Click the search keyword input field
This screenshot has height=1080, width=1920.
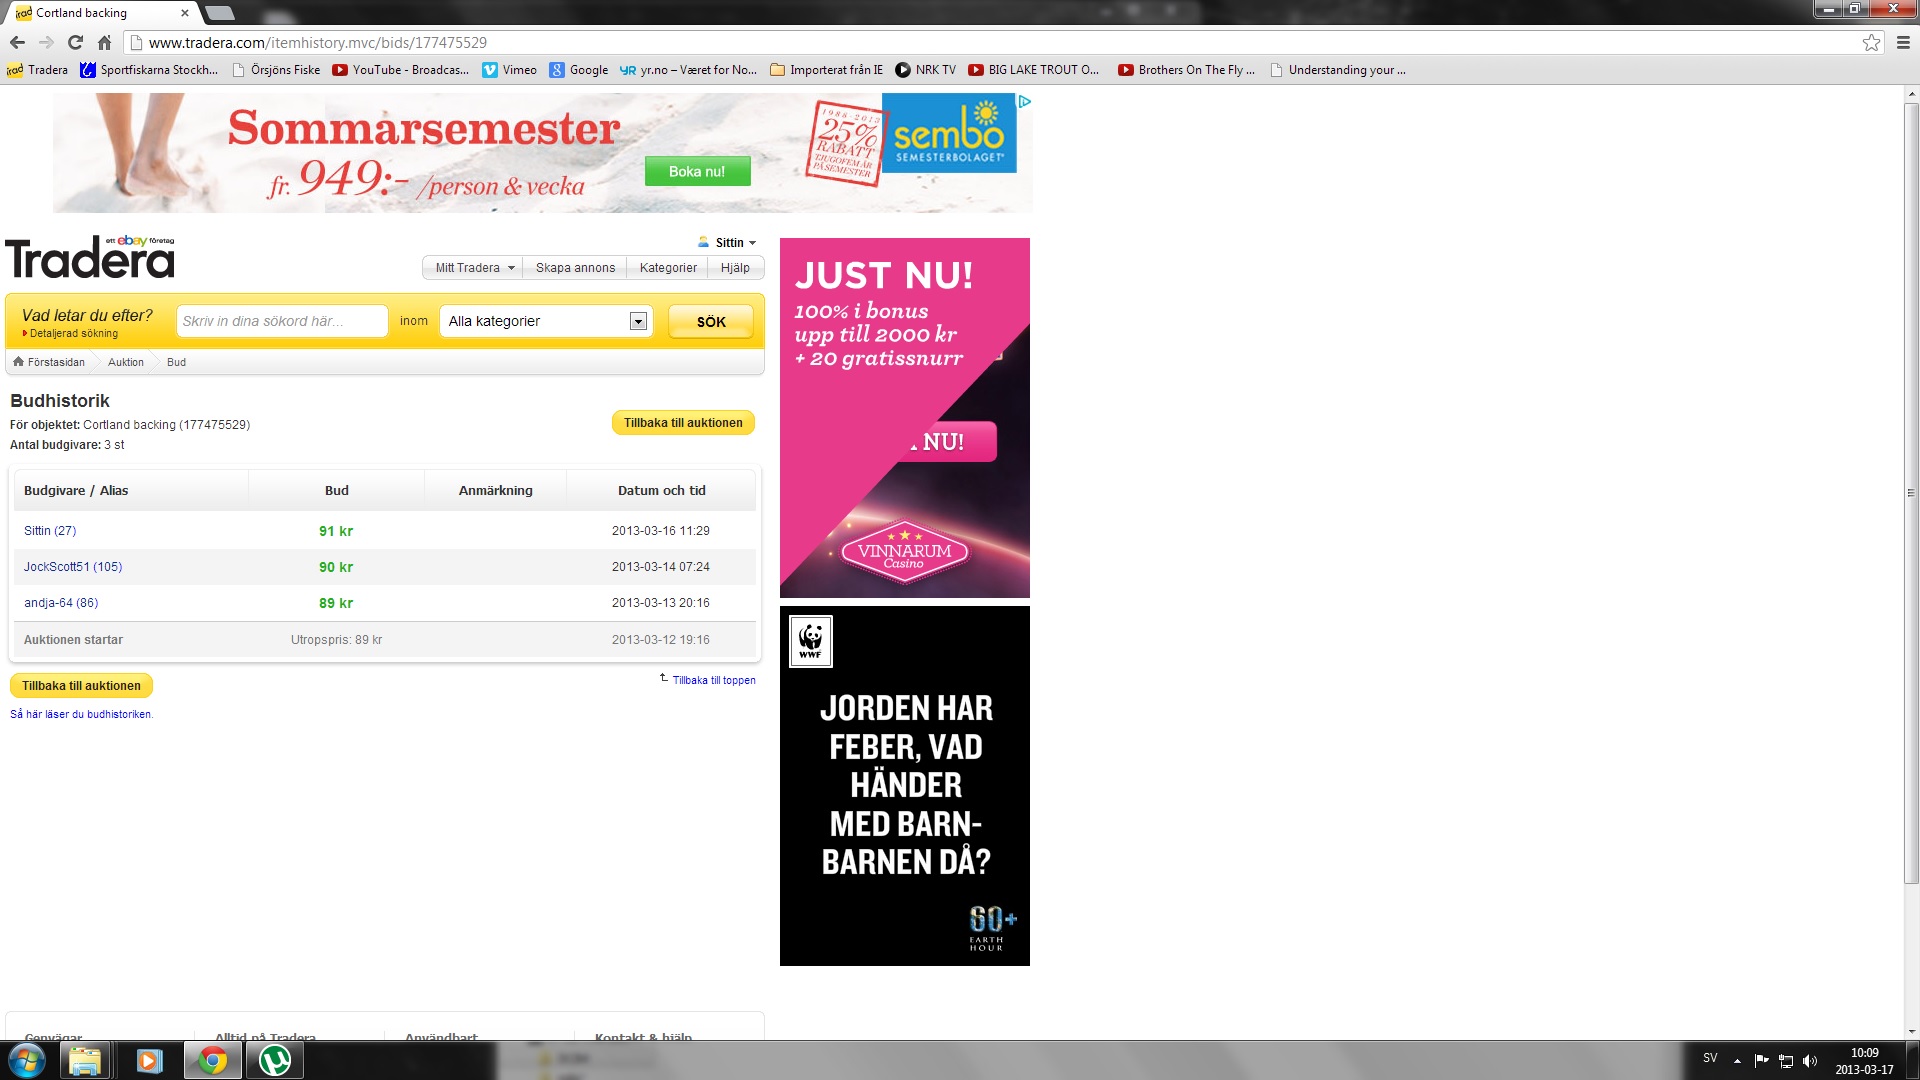(x=282, y=321)
